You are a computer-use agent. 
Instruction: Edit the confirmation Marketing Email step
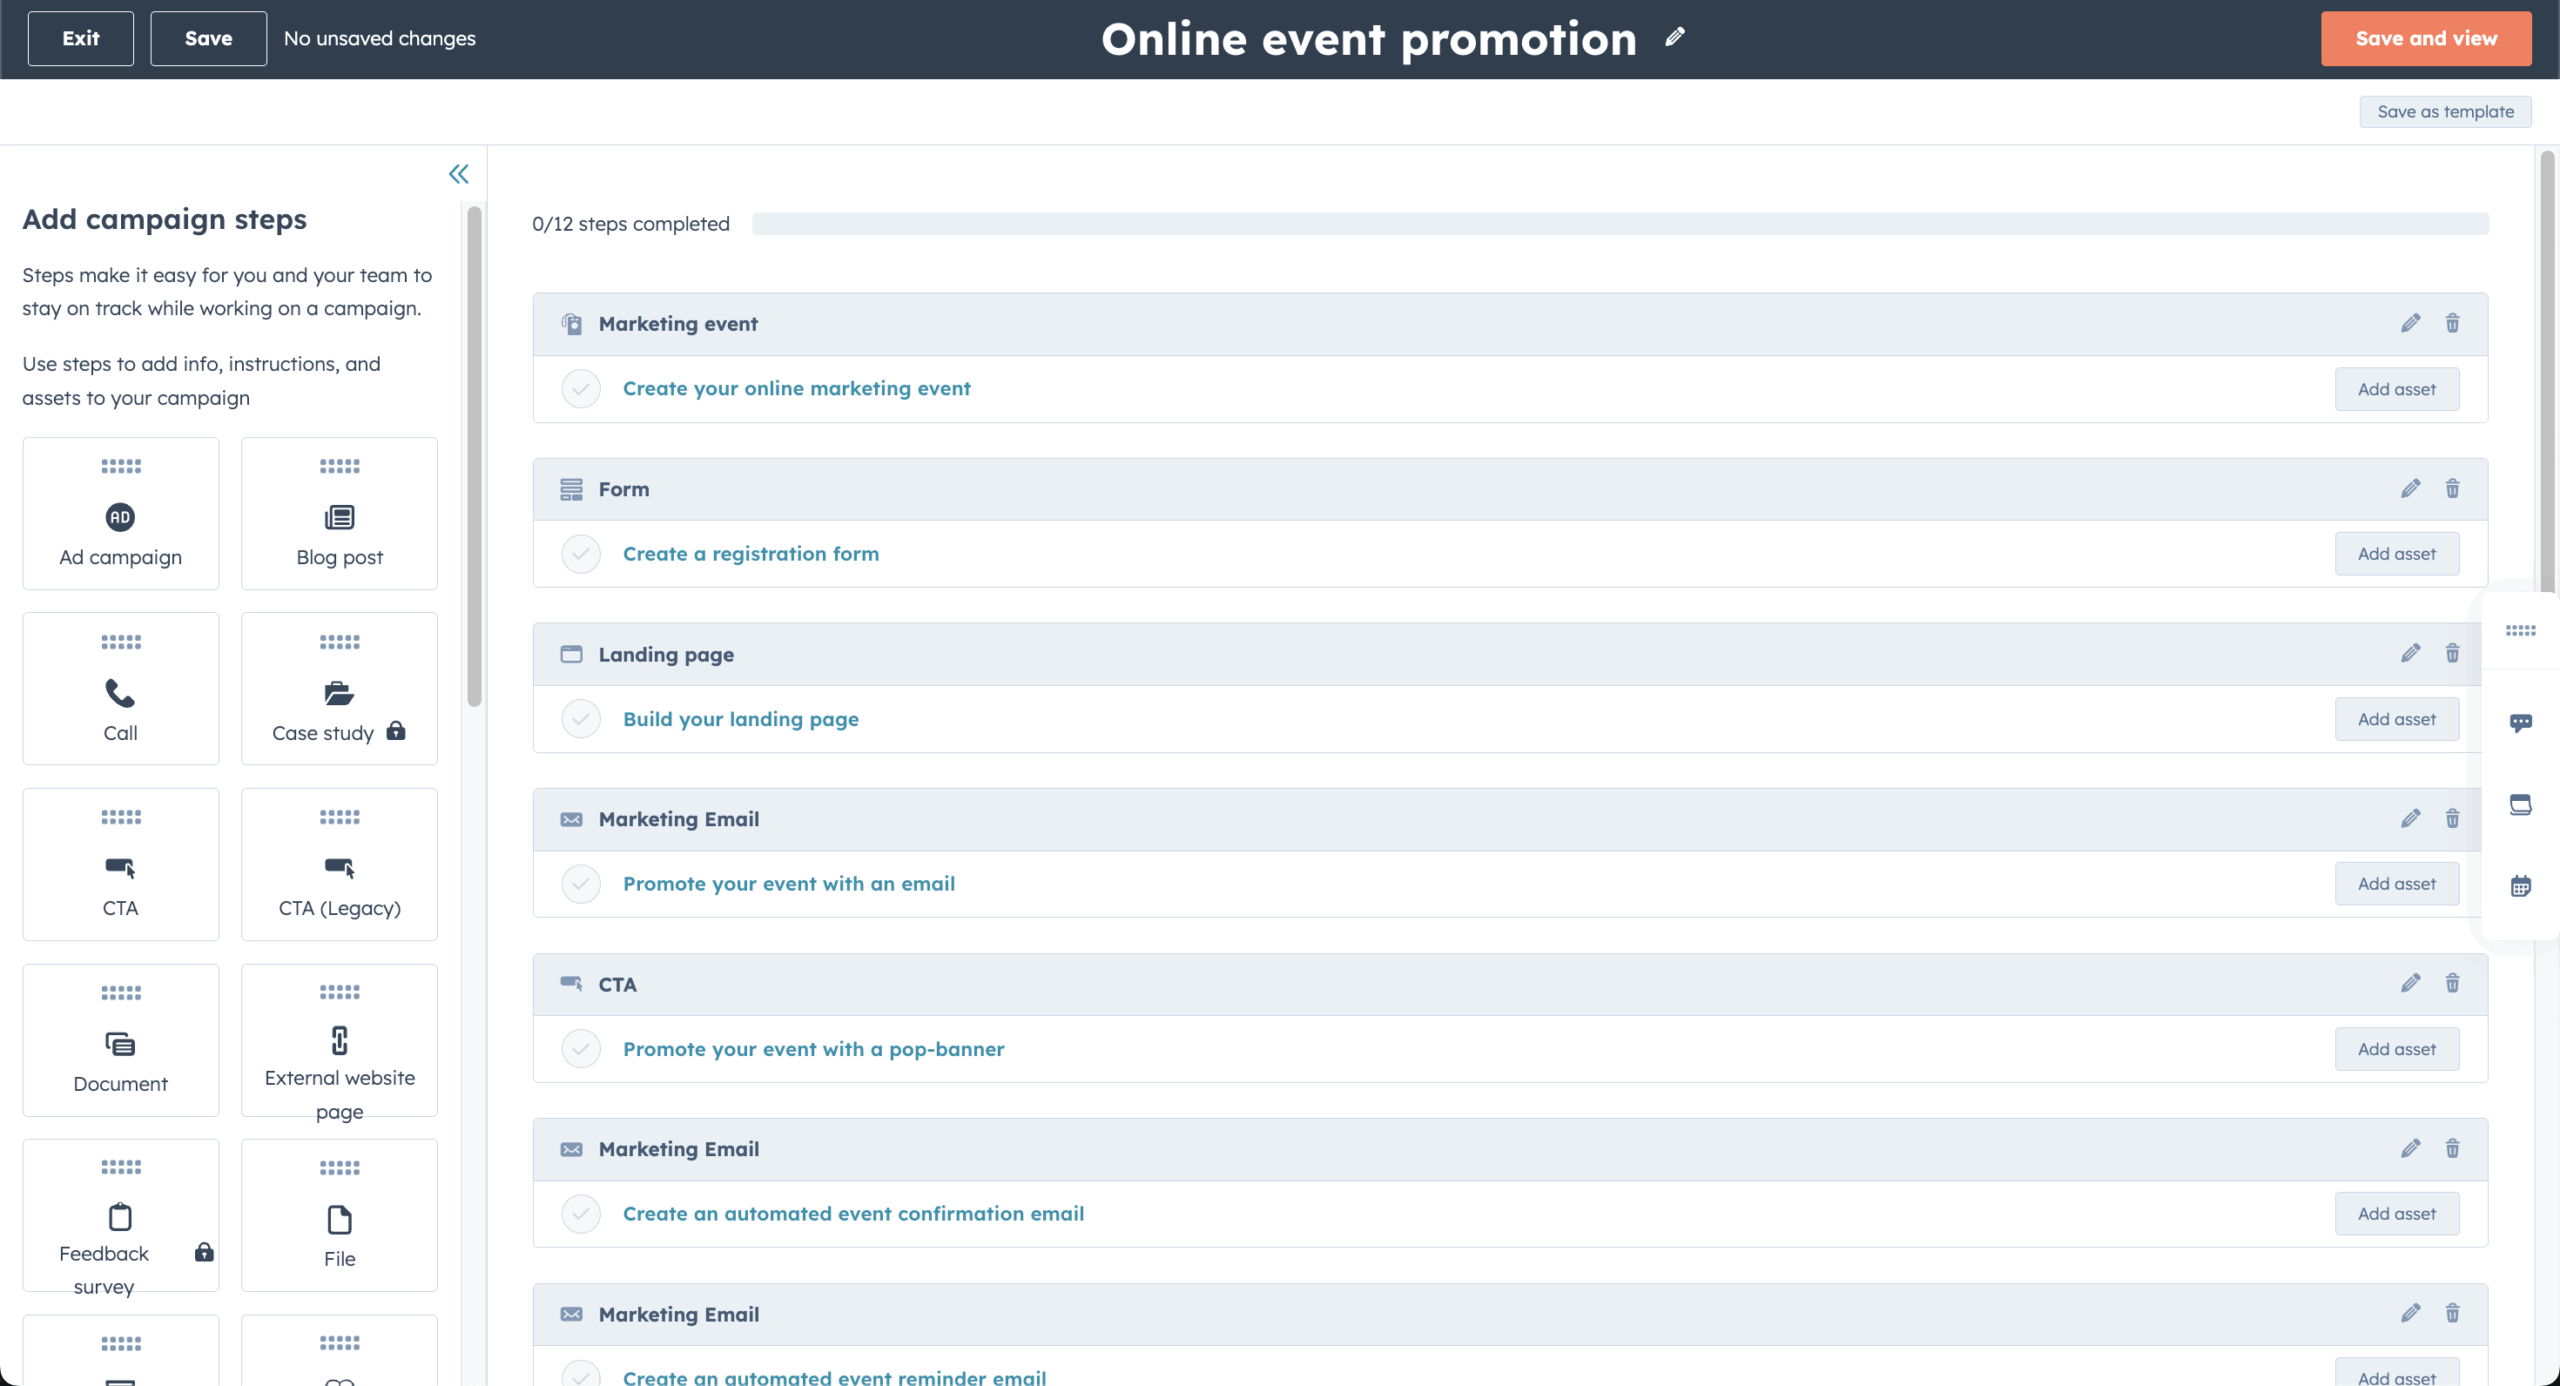click(2411, 1148)
